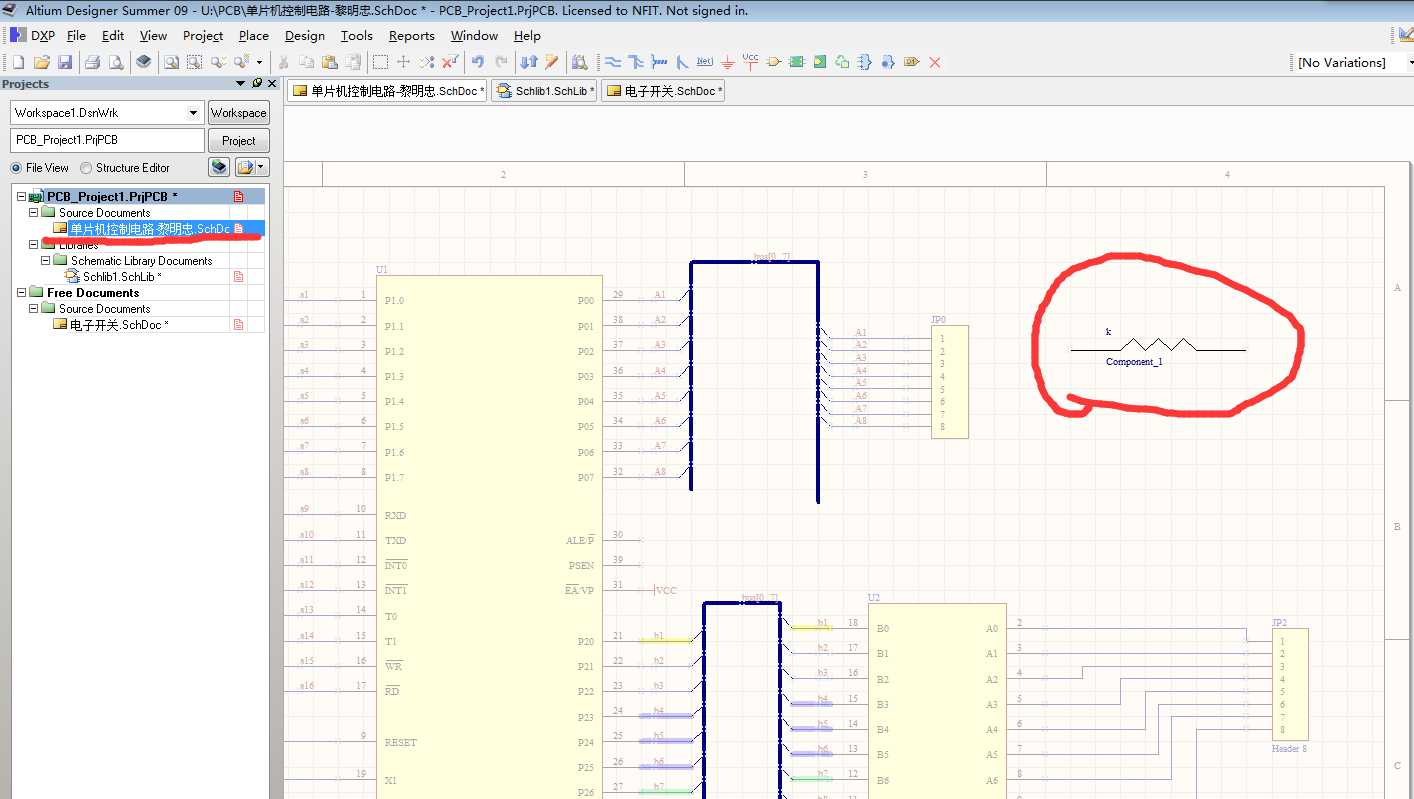
Task: Click the Devices view layers icon in toolbar
Action: [x=144, y=62]
